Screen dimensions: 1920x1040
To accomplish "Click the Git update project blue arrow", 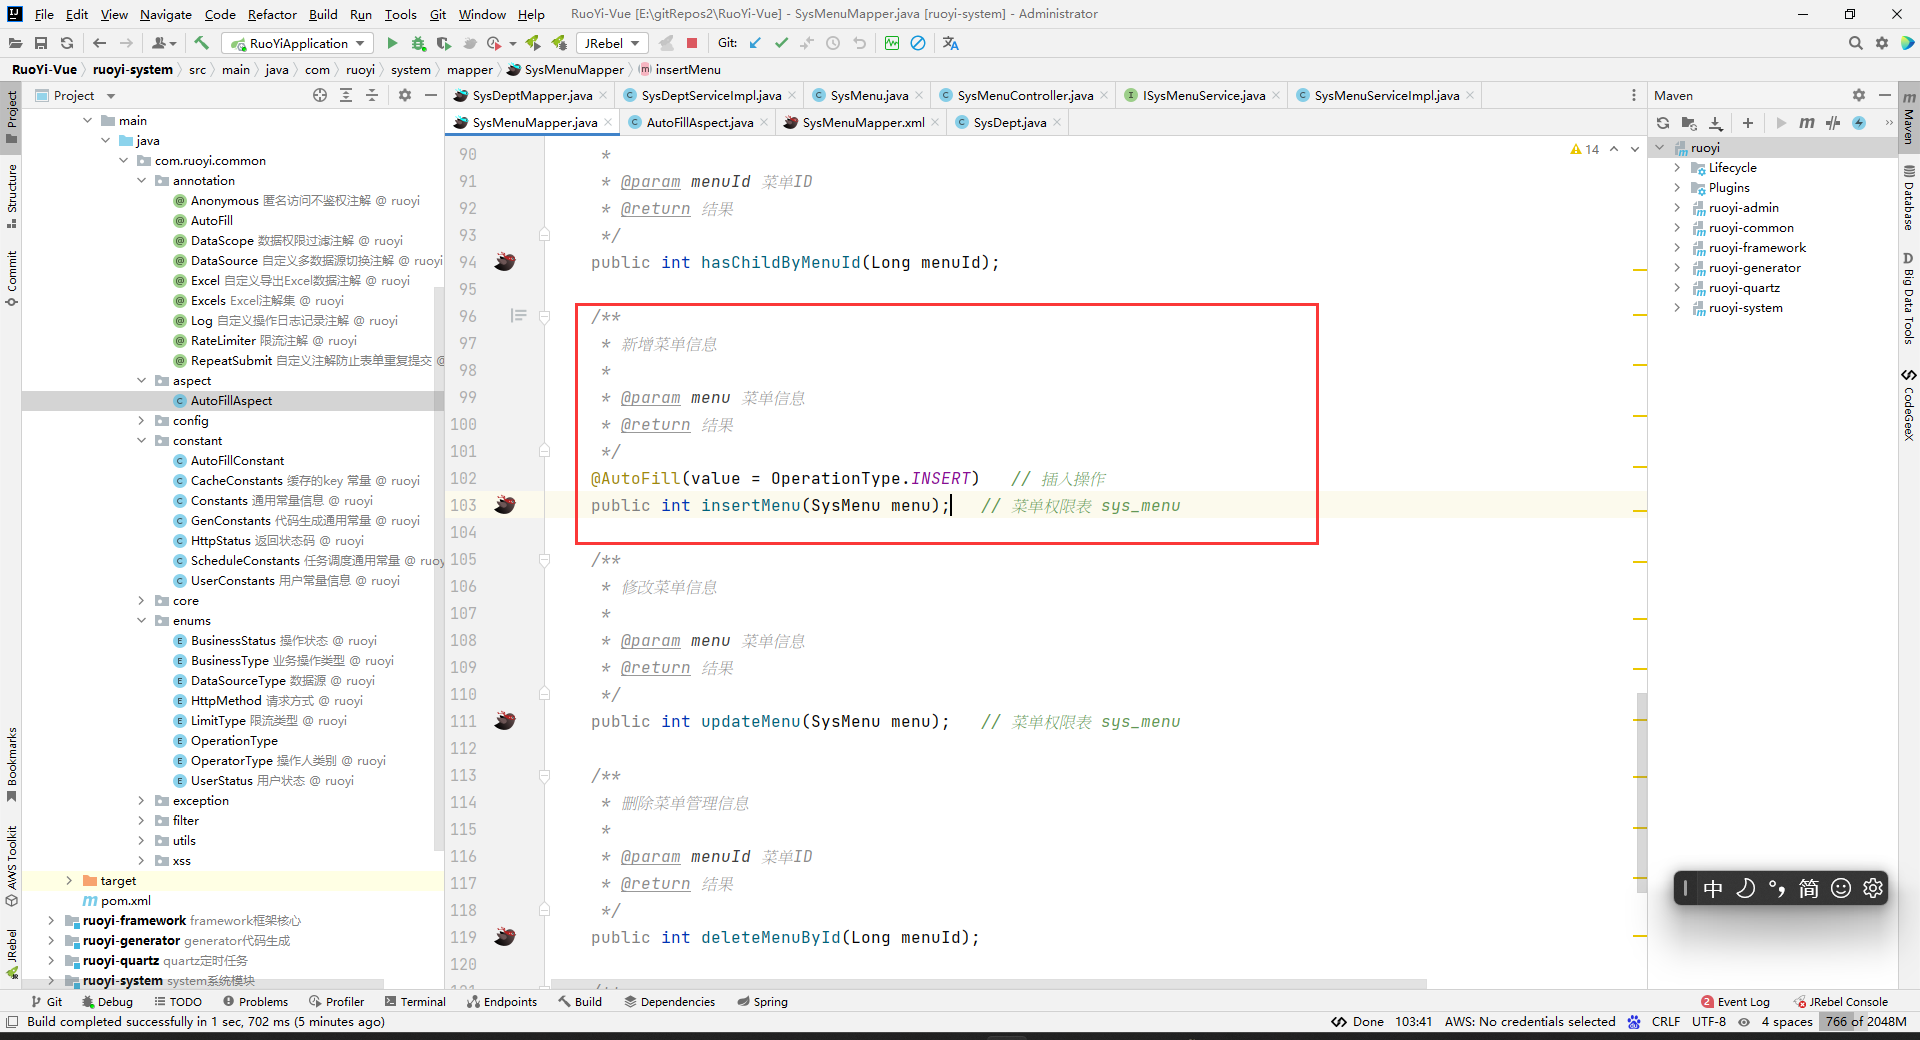I will (755, 43).
